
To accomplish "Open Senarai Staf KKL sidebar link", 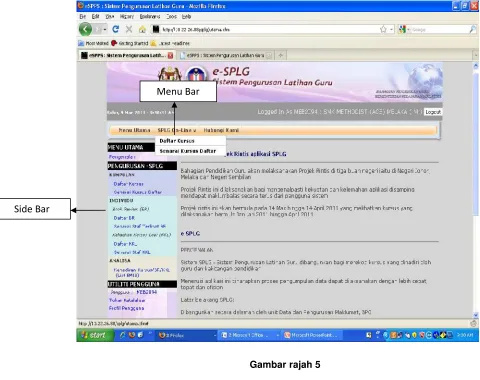I will coord(132,252).
